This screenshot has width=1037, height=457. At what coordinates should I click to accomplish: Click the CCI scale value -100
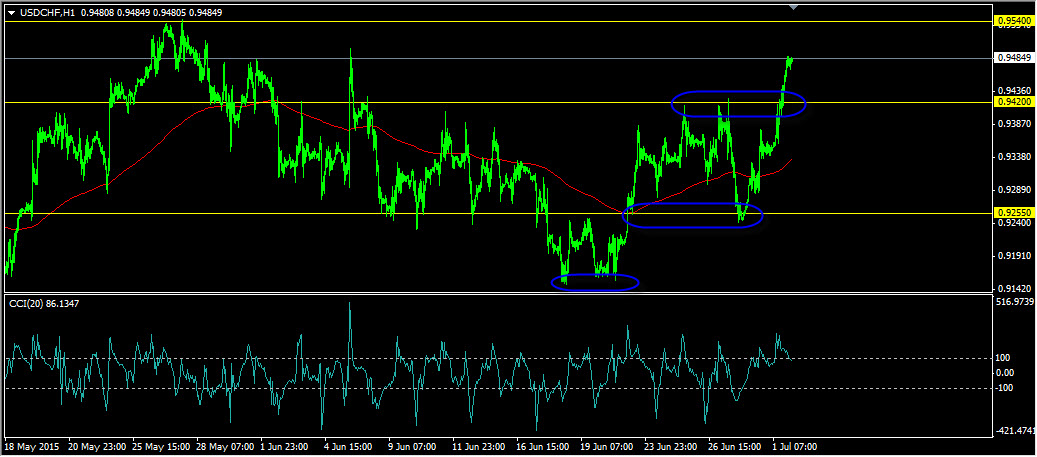click(1003, 388)
